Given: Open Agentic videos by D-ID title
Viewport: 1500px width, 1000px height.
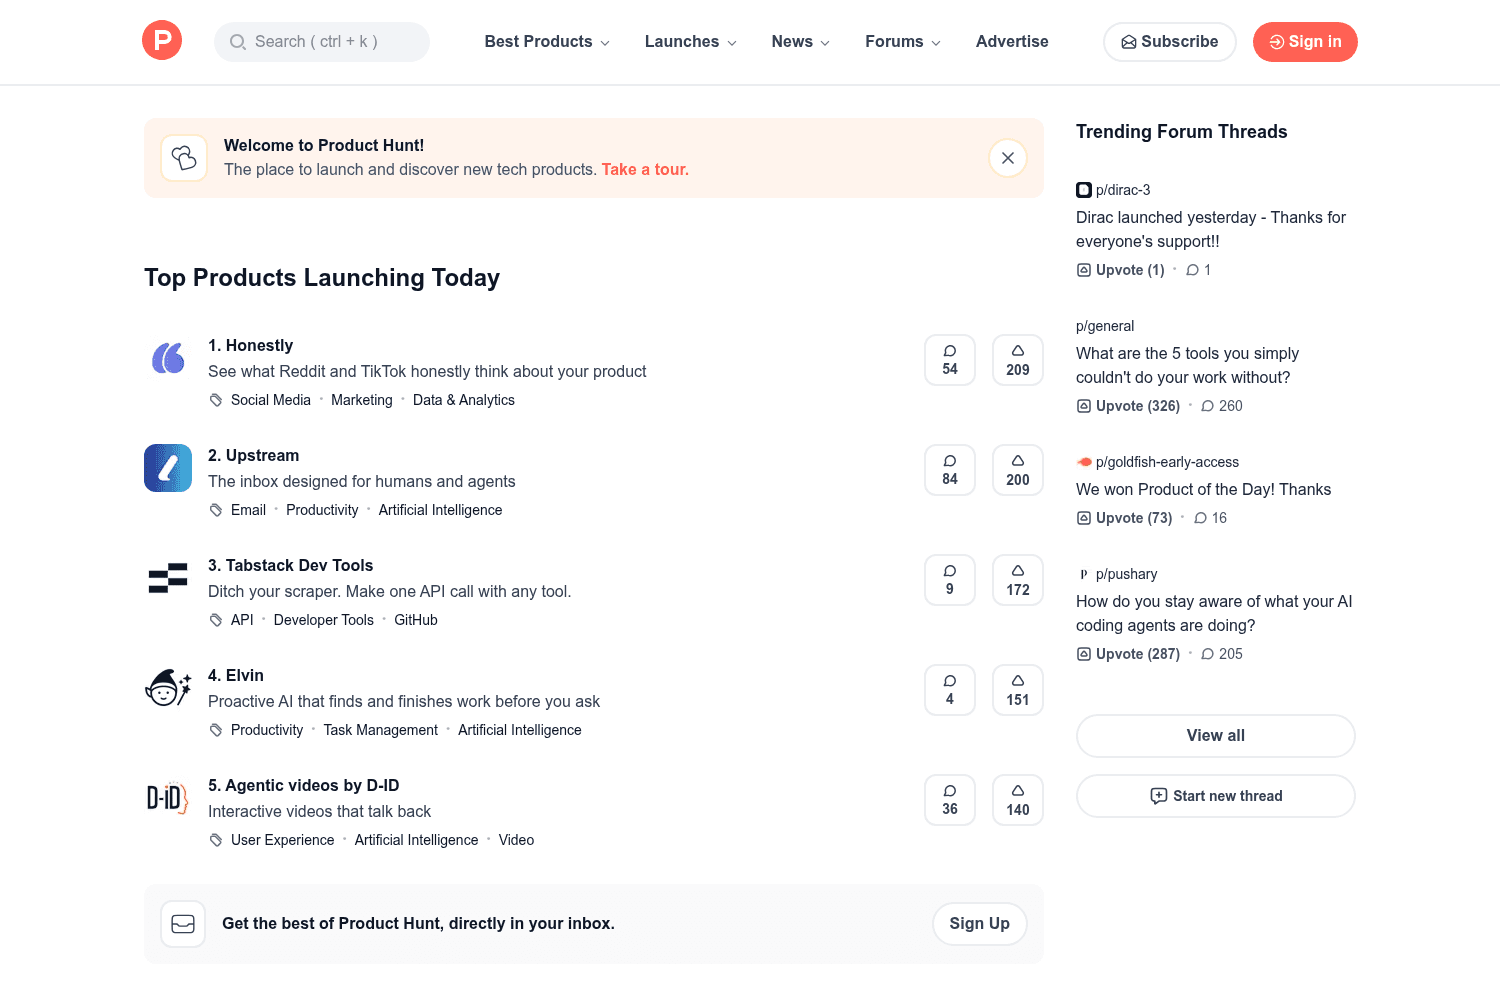Looking at the screenshot, I should point(303,786).
